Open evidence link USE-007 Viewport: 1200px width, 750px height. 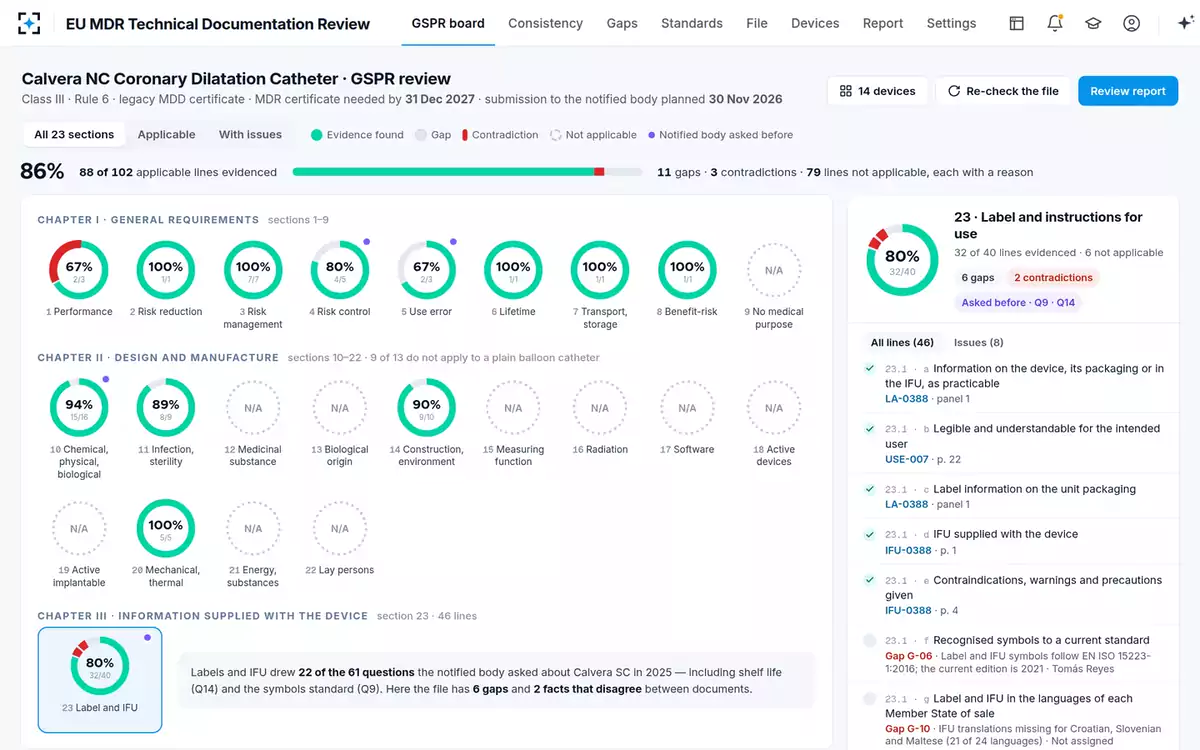click(907, 459)
